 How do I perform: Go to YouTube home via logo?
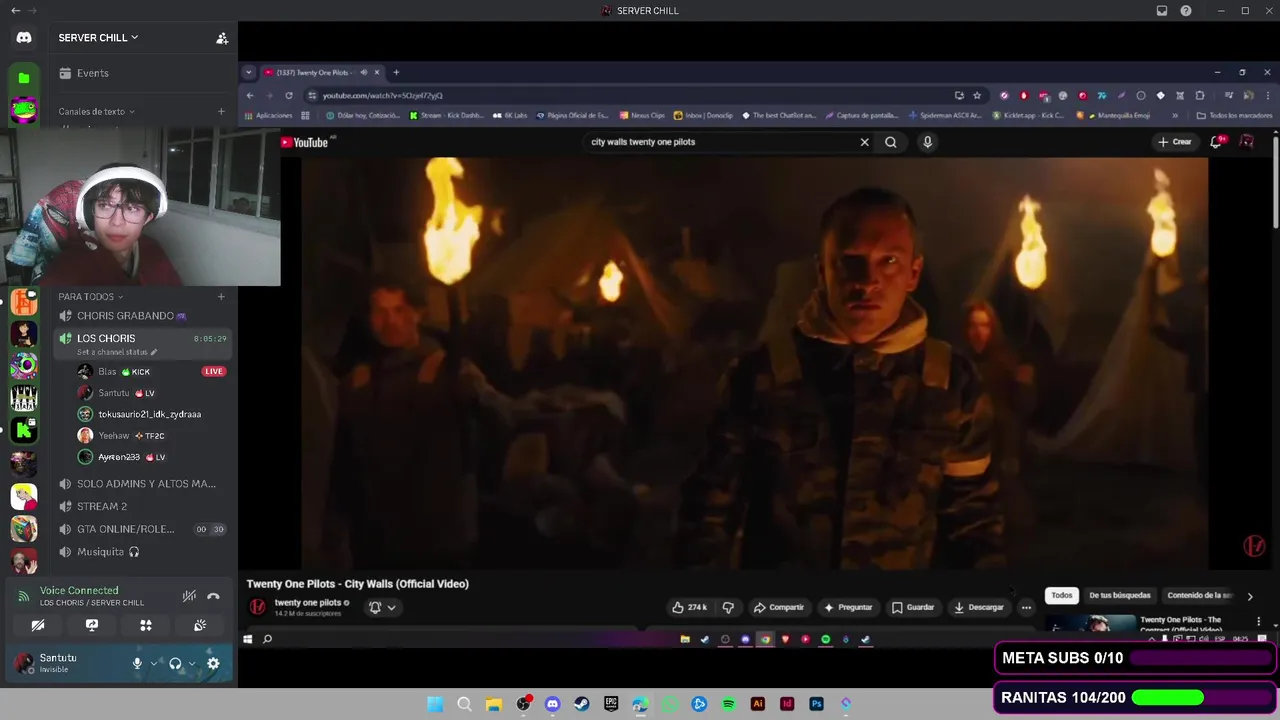click(304, 142)
